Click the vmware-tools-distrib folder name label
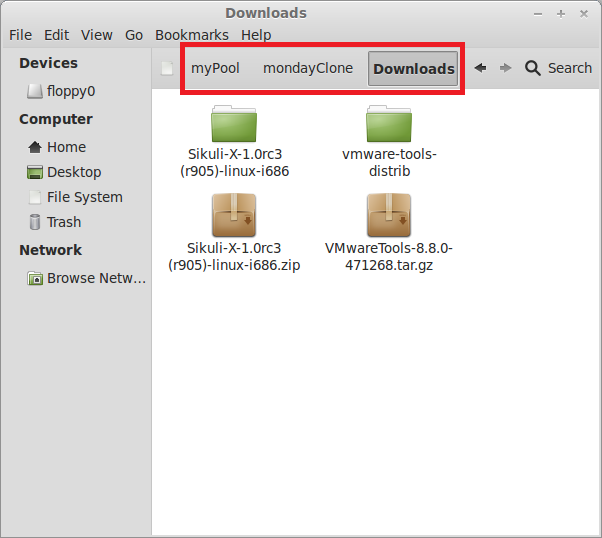602x538 pixels. [389, 162]
